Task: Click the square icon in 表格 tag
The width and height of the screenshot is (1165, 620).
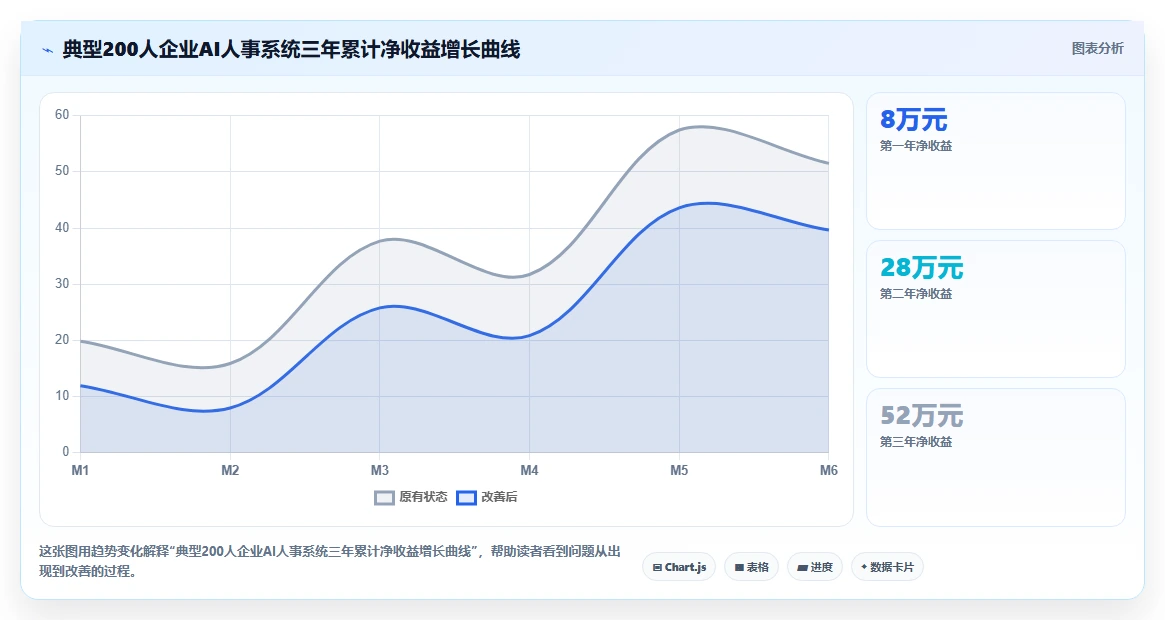Action: pos(739,567)
